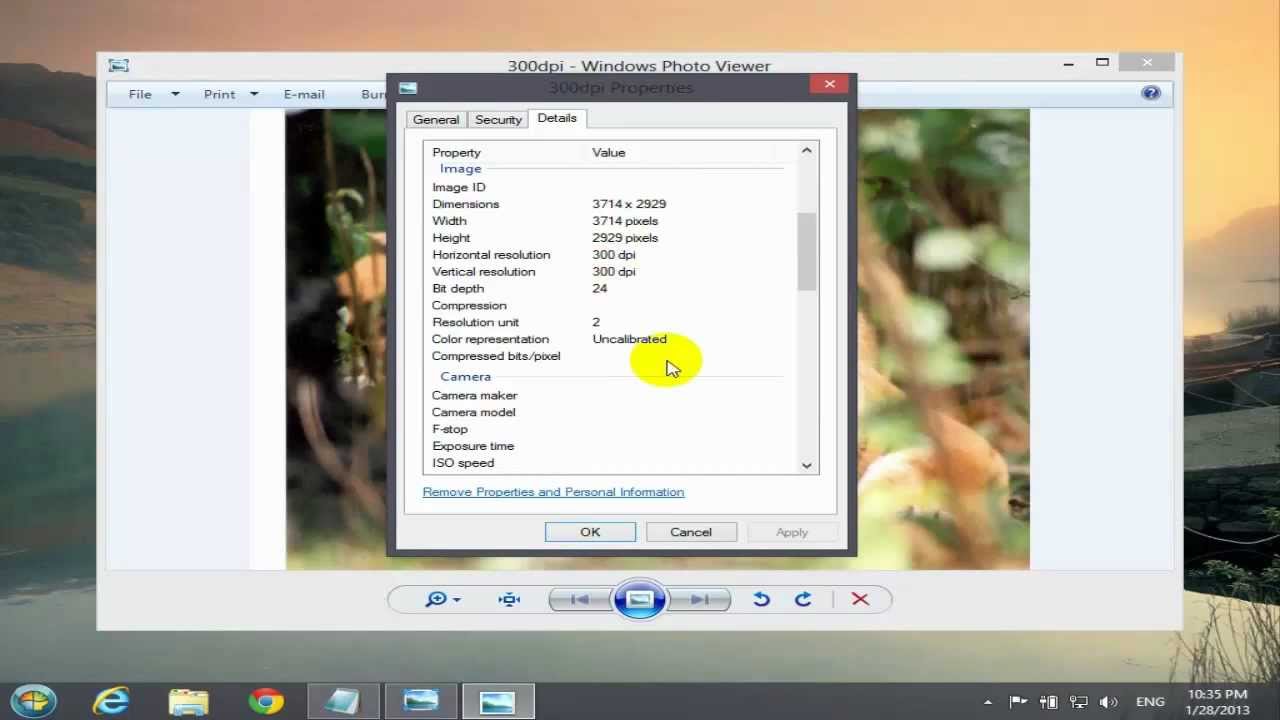Click the Properties dialog title bar icon
Screen dimensions: 1280x720
407,88
